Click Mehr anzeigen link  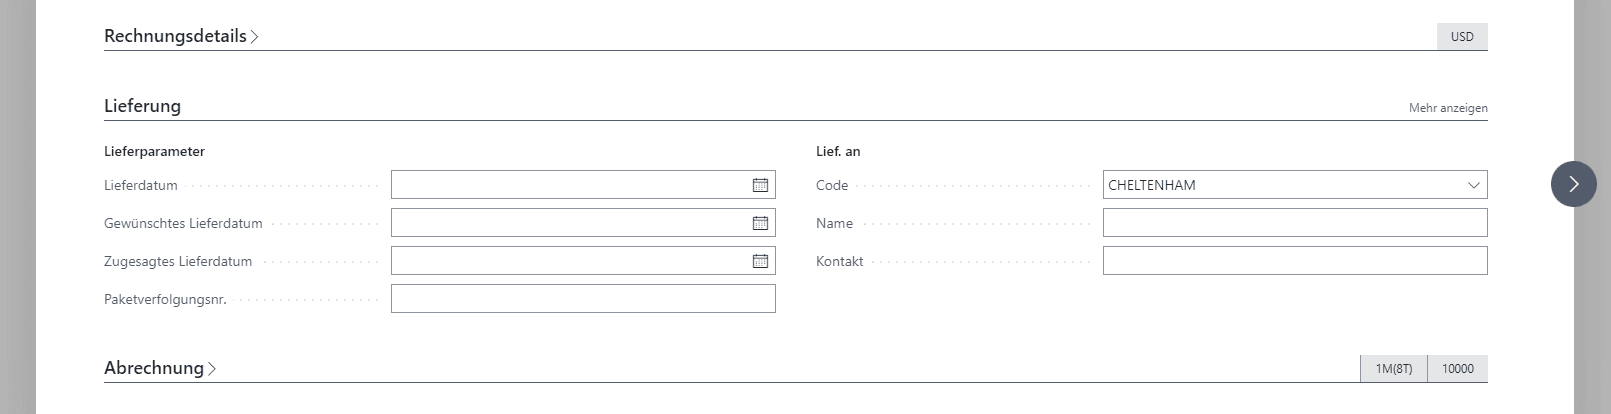pyautogui.click(x=1447, y=108)
